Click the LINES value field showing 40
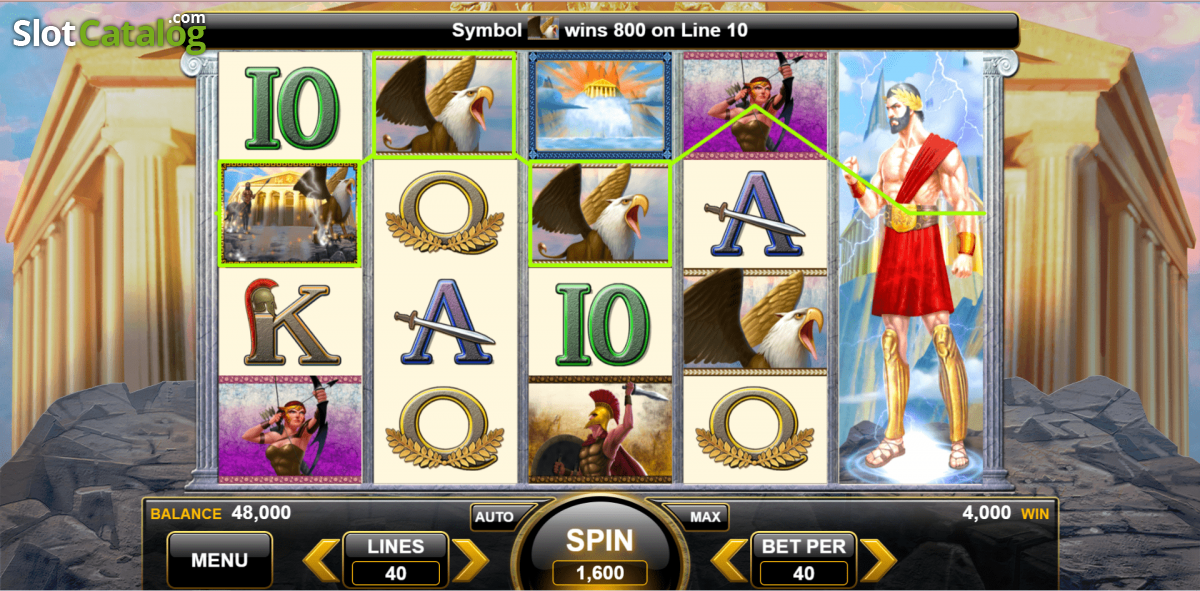This screenshot has width=1200, height=591. coord(396,573)
